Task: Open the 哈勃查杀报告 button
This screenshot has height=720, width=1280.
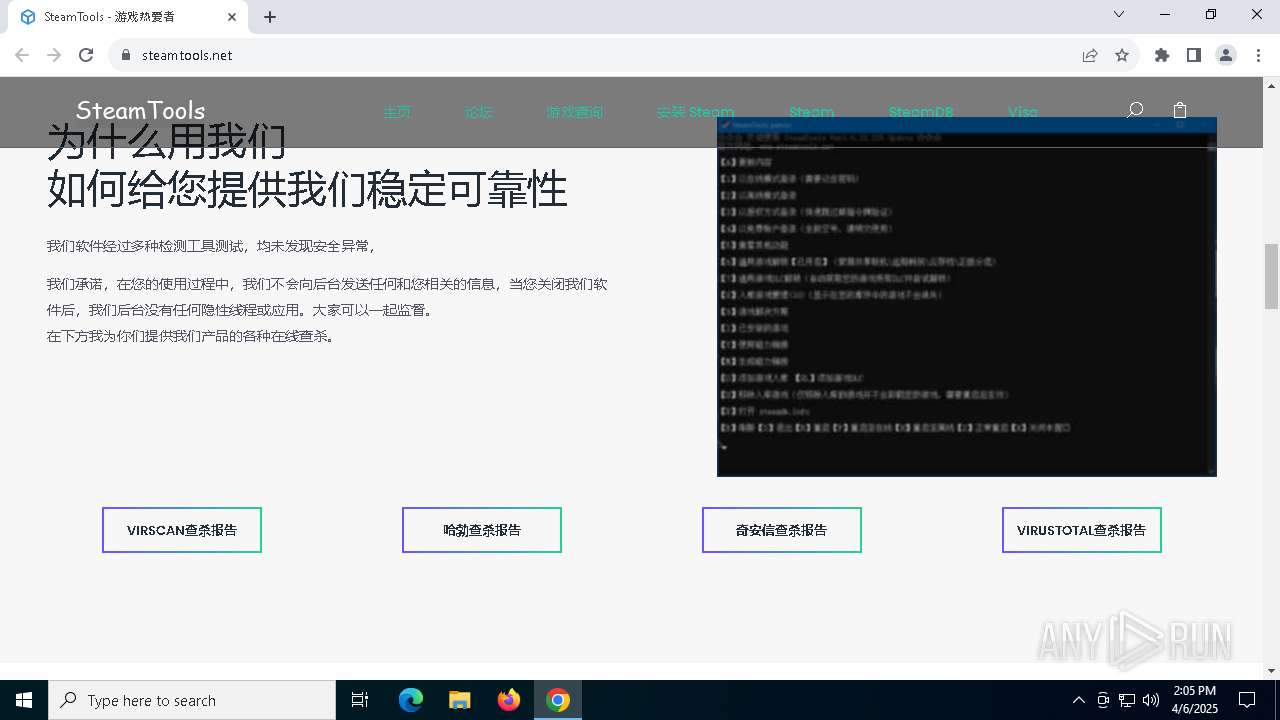Action: coord(482,530)
